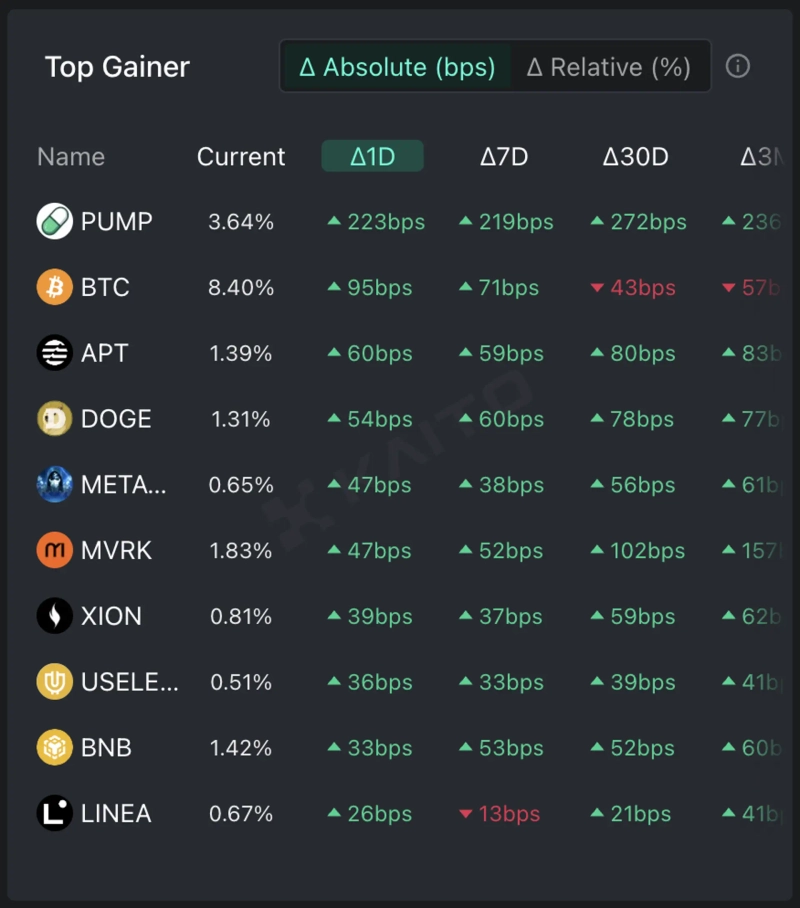Click the APT striped circle icon

(x=55, y=353)
